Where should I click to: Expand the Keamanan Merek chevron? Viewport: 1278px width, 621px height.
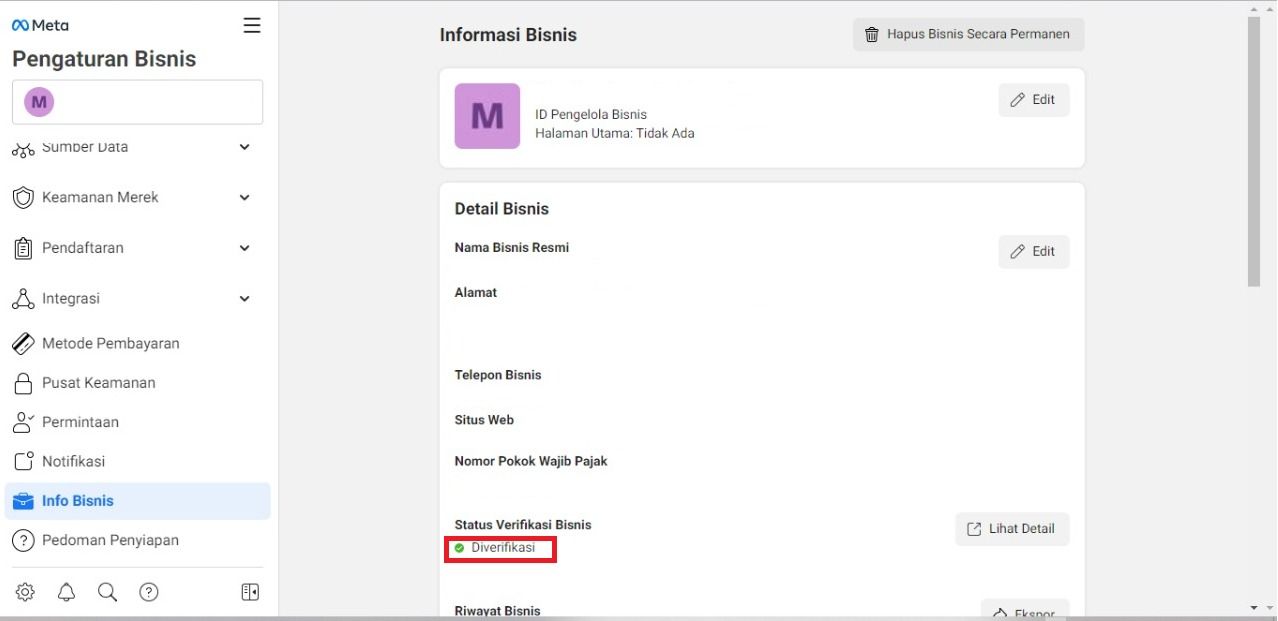point(244,198)
